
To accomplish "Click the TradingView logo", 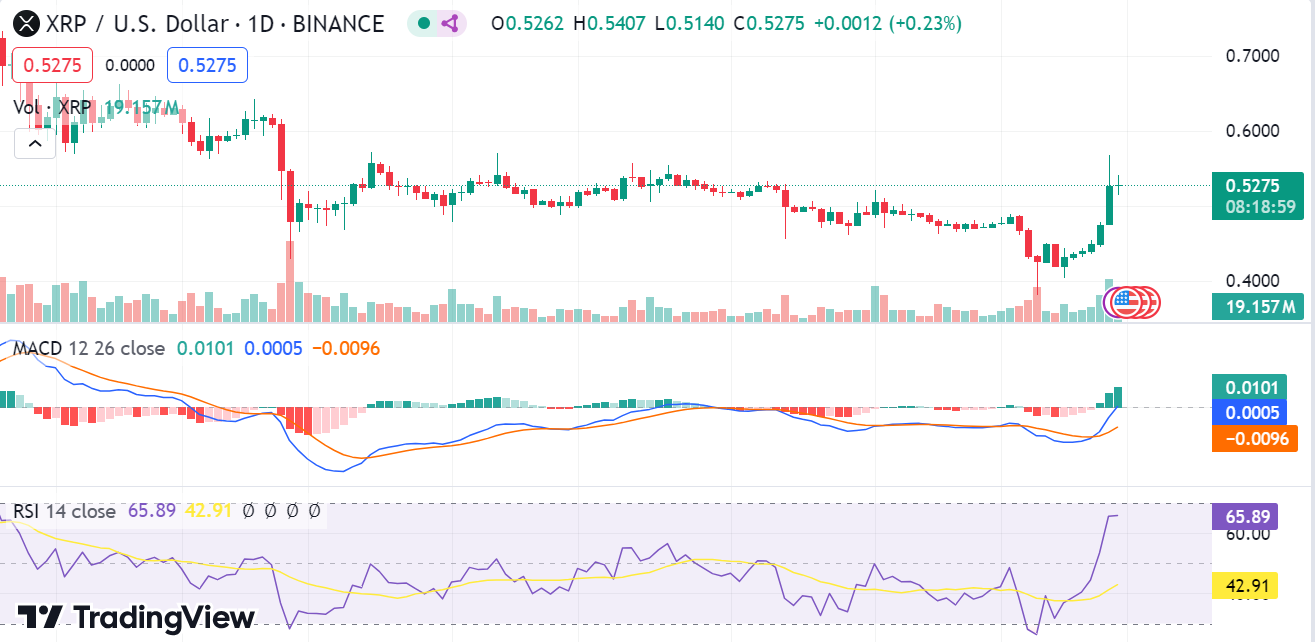I will pyautogui.click(x=136, y=617).
